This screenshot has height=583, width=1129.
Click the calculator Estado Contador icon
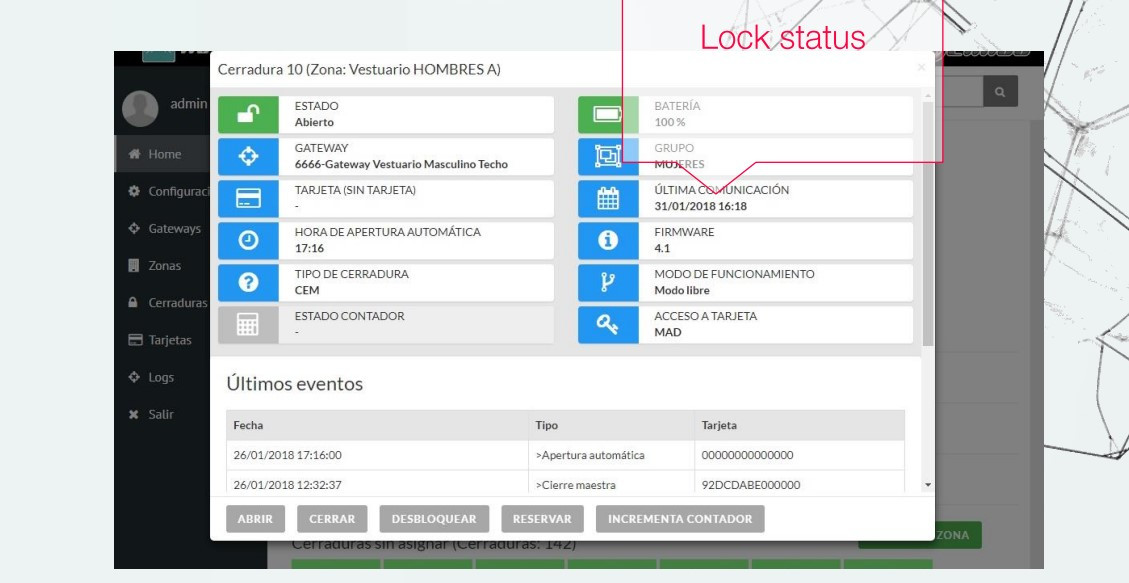point(248,325)
